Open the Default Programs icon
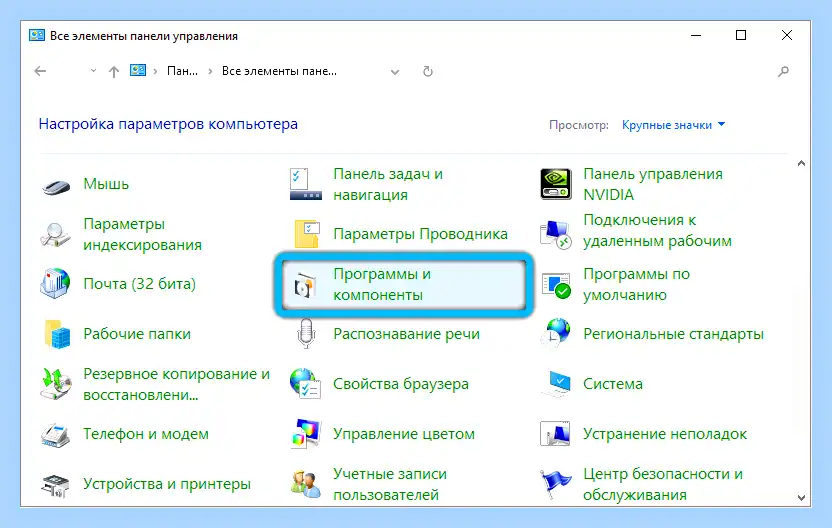Viewport: 832px width, 528px height. [556, 285]
